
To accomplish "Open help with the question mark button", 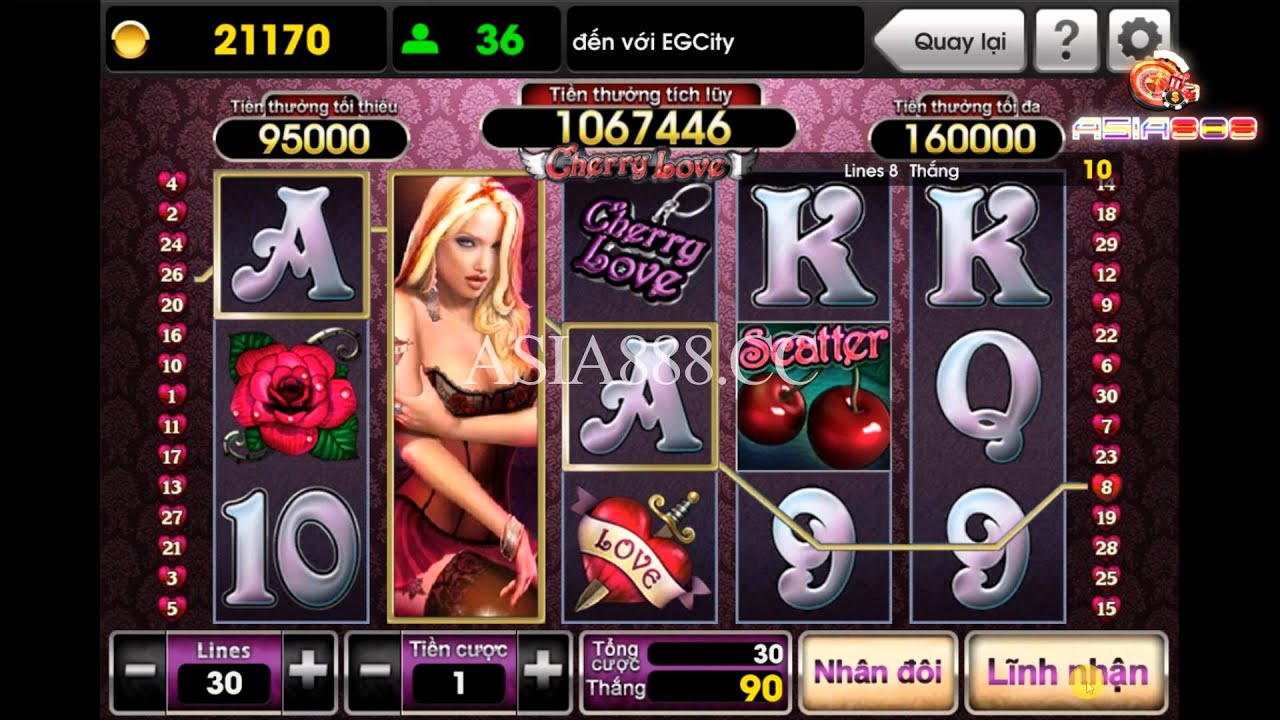I will pos(1066,40).
